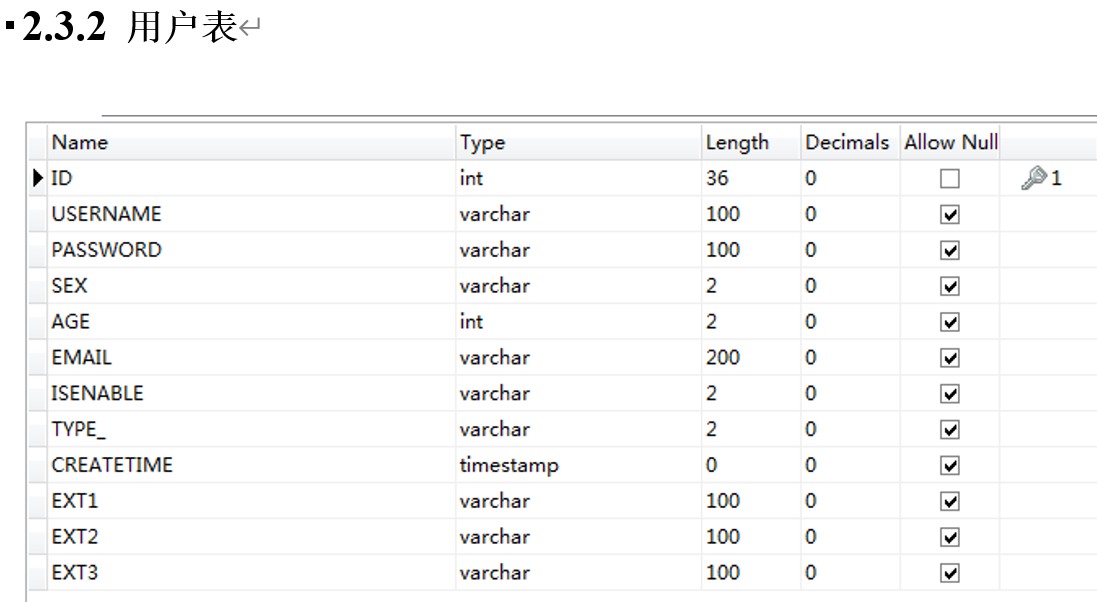Click the length value 36 for ID
Screen dimensions: 1097x602
pos(751,178)
